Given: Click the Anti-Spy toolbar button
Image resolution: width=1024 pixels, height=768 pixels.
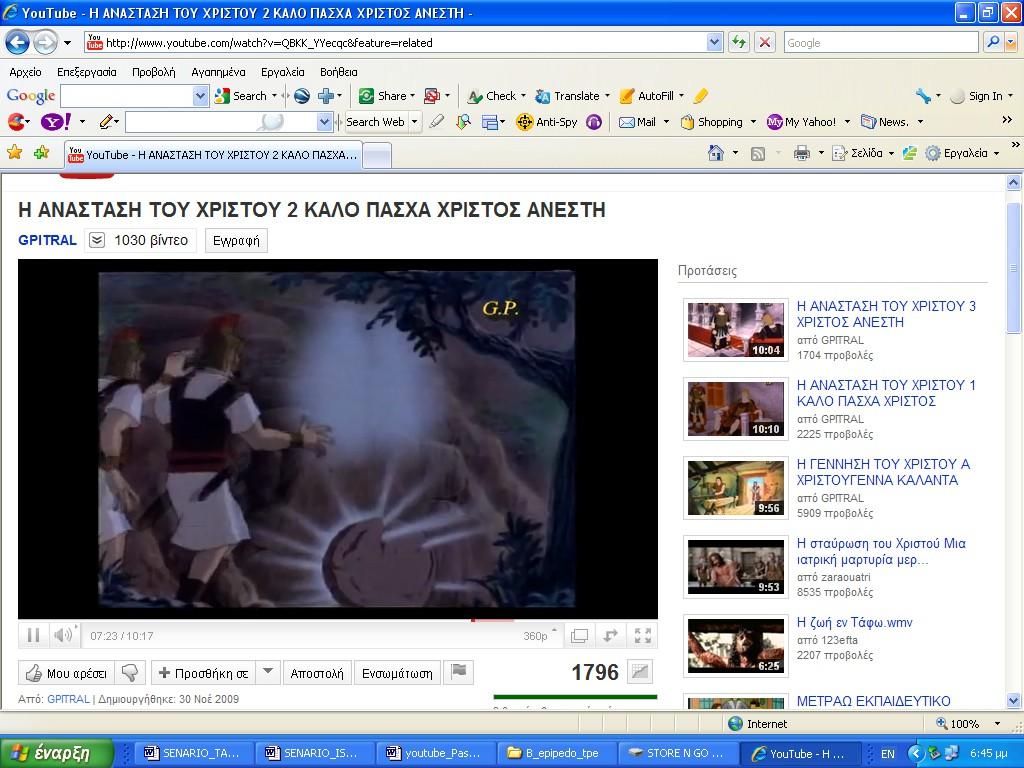Looking at the screenshot, I should (547, 122).
